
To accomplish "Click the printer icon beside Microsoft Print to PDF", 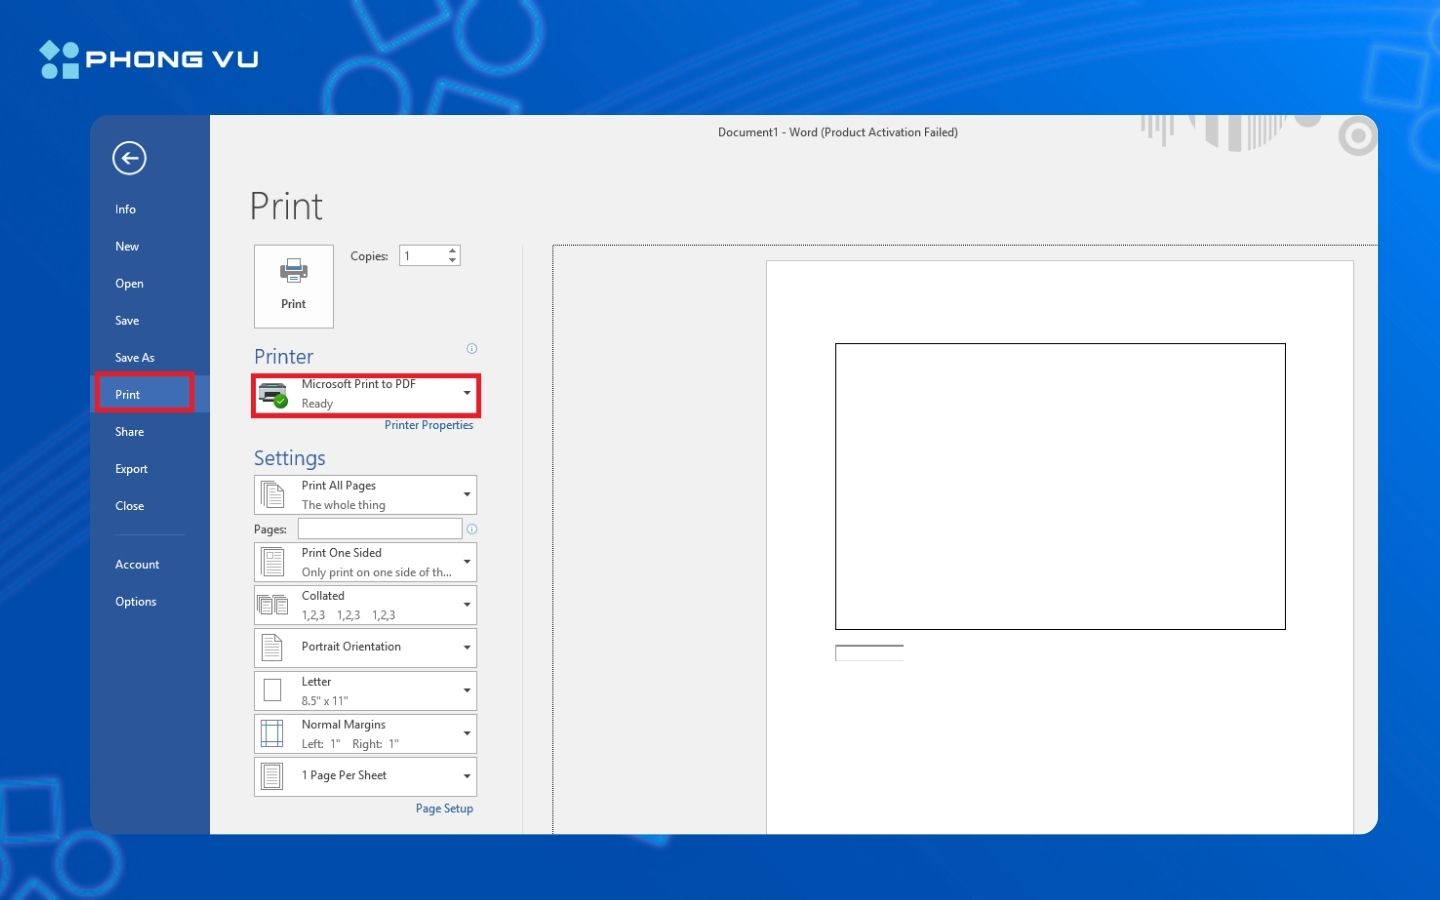I will [x=273, y=393].
